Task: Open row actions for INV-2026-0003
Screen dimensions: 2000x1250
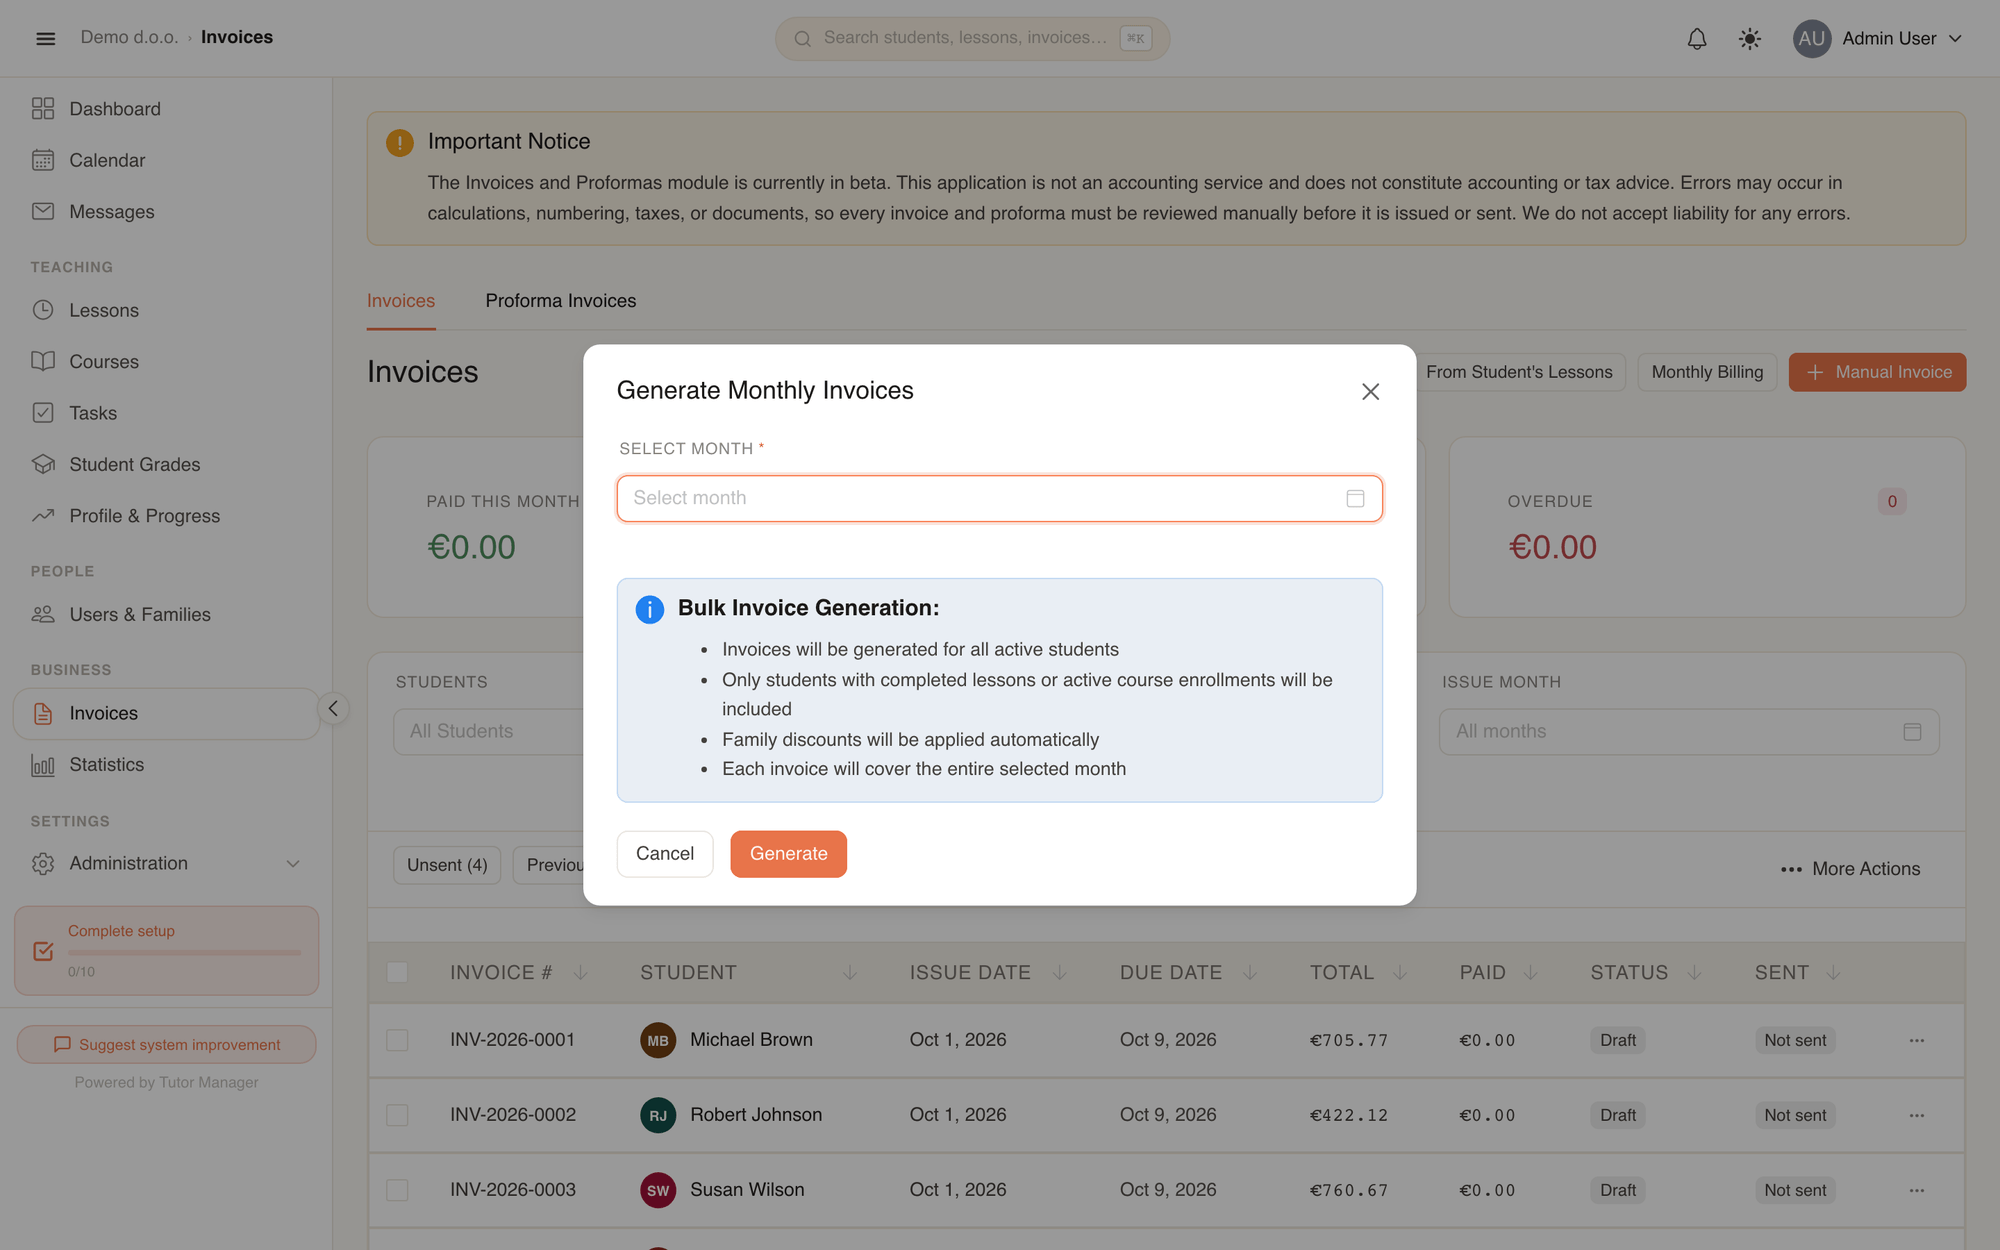Action: tap(1916, 1190)
